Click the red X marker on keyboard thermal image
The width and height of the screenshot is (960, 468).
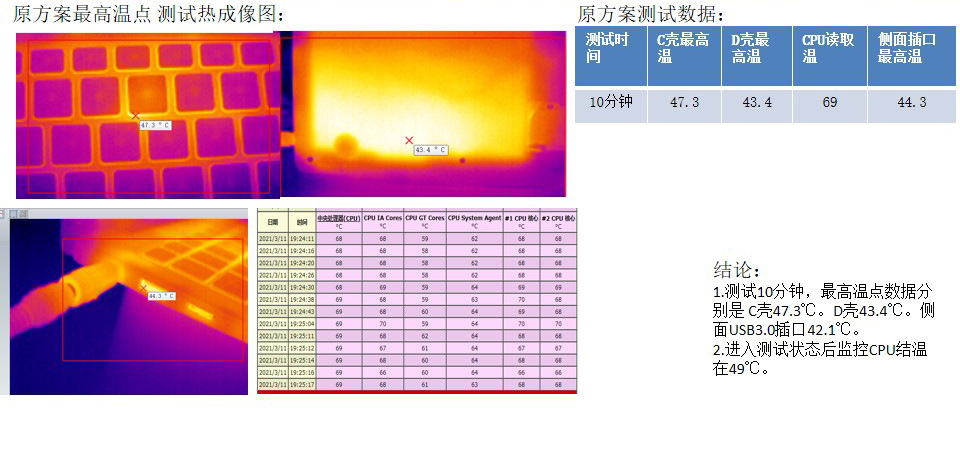[x=136, y=117]
